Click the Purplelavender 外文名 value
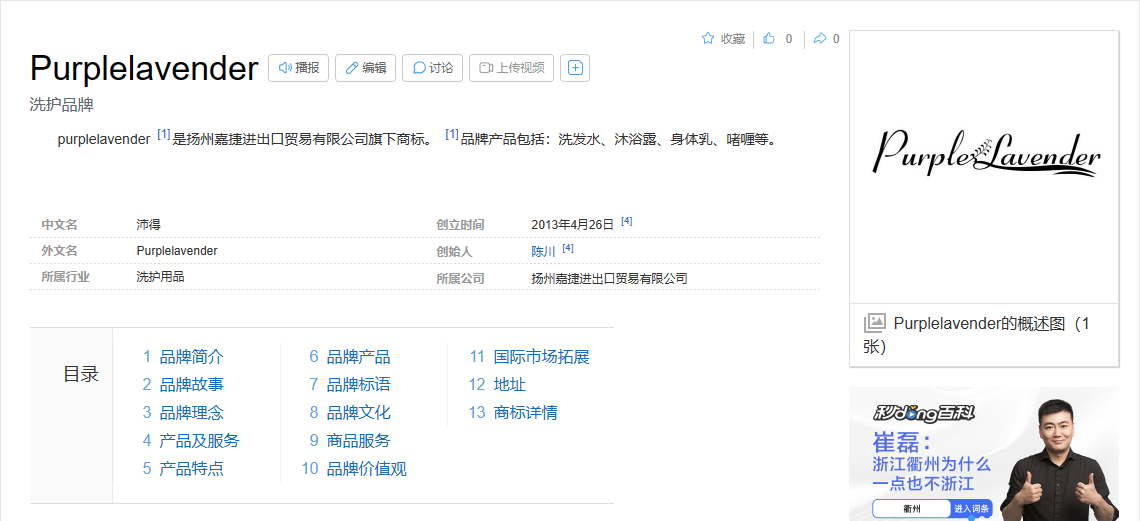The width and height of the screenshot is (1140, 521). click(x=177, y=251)
